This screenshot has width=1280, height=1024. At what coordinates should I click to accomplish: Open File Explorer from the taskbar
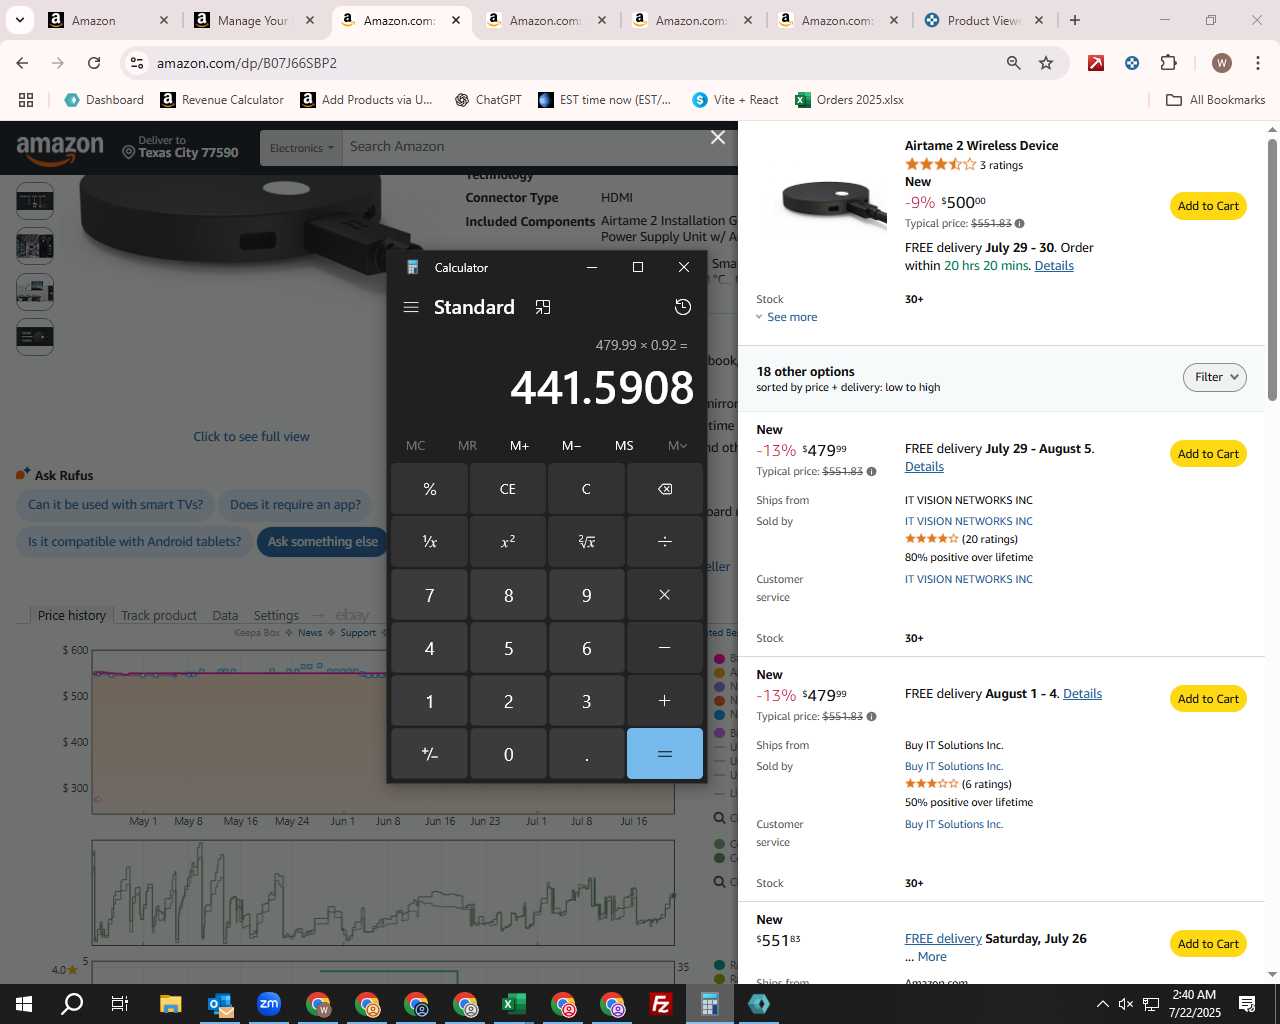point(170,1004)
